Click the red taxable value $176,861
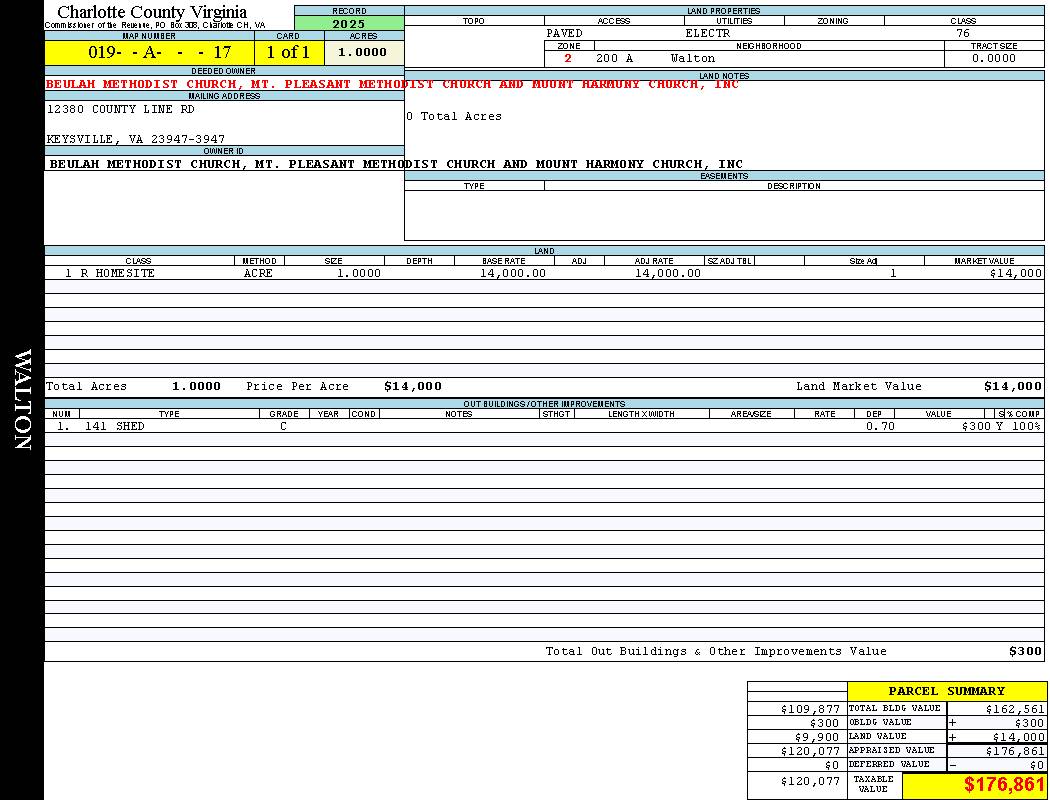The image size is (1050, 800). coord(1004,785)
